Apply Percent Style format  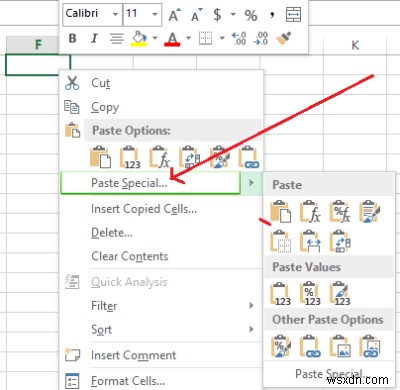251,15
